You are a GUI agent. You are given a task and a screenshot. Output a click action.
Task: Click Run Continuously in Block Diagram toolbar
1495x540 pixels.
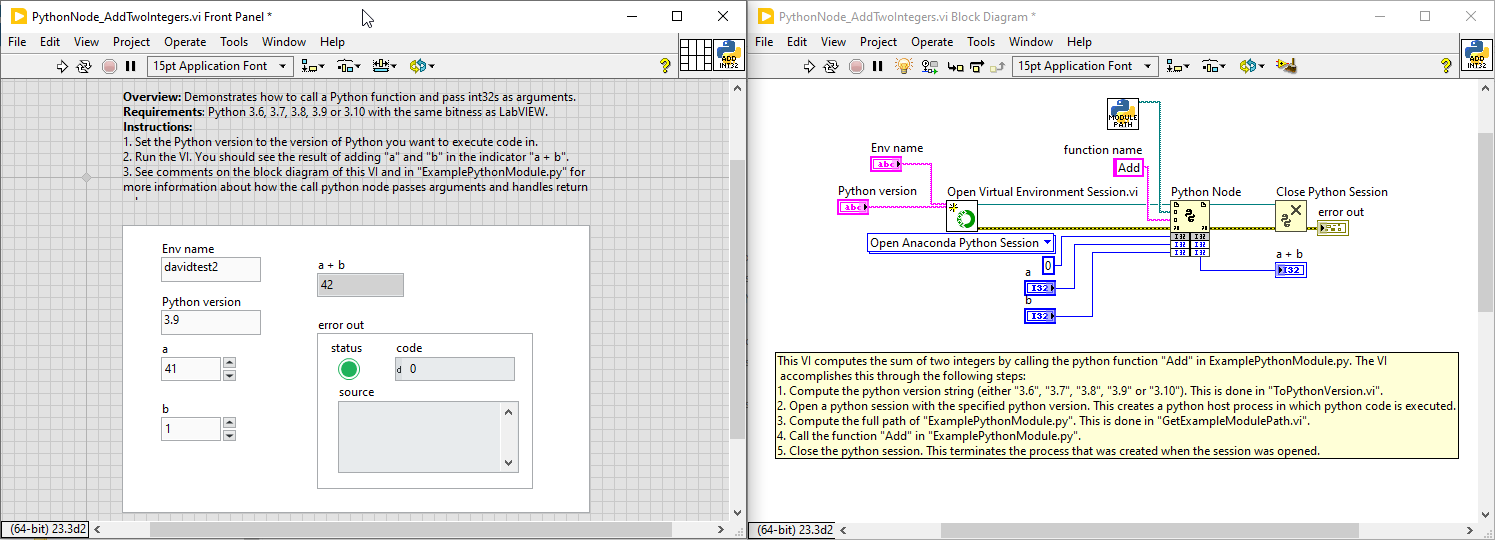831,66
